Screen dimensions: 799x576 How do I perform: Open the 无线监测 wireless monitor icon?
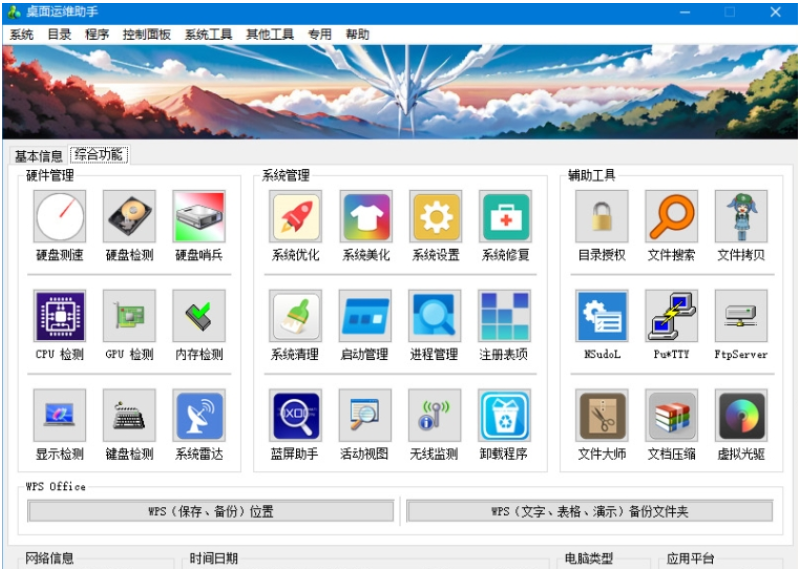435,415
